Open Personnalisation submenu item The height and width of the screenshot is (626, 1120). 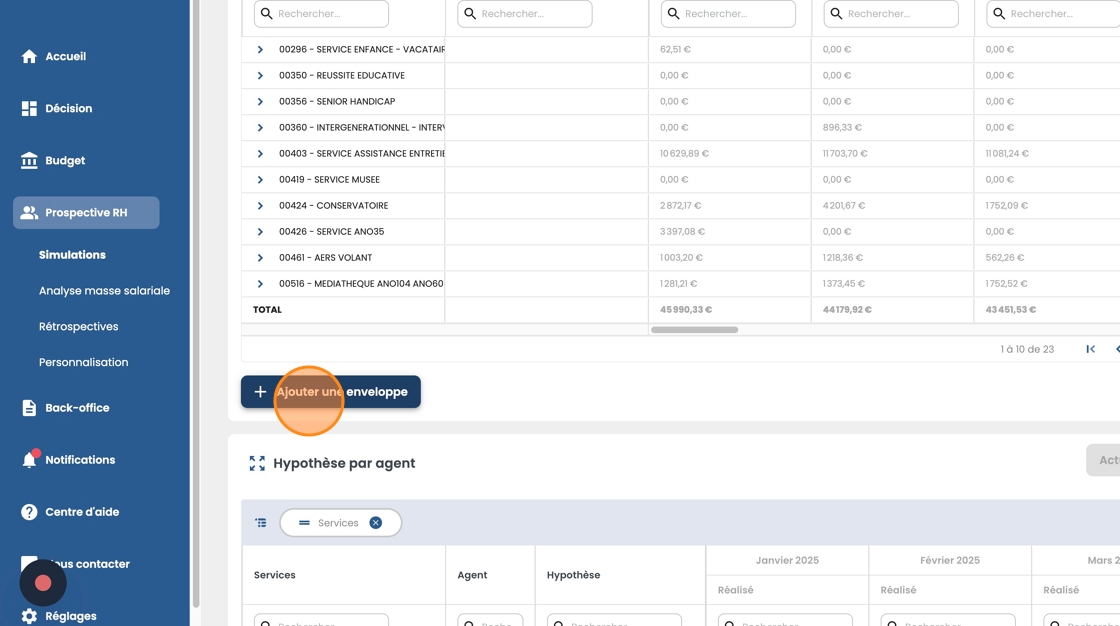84,362
